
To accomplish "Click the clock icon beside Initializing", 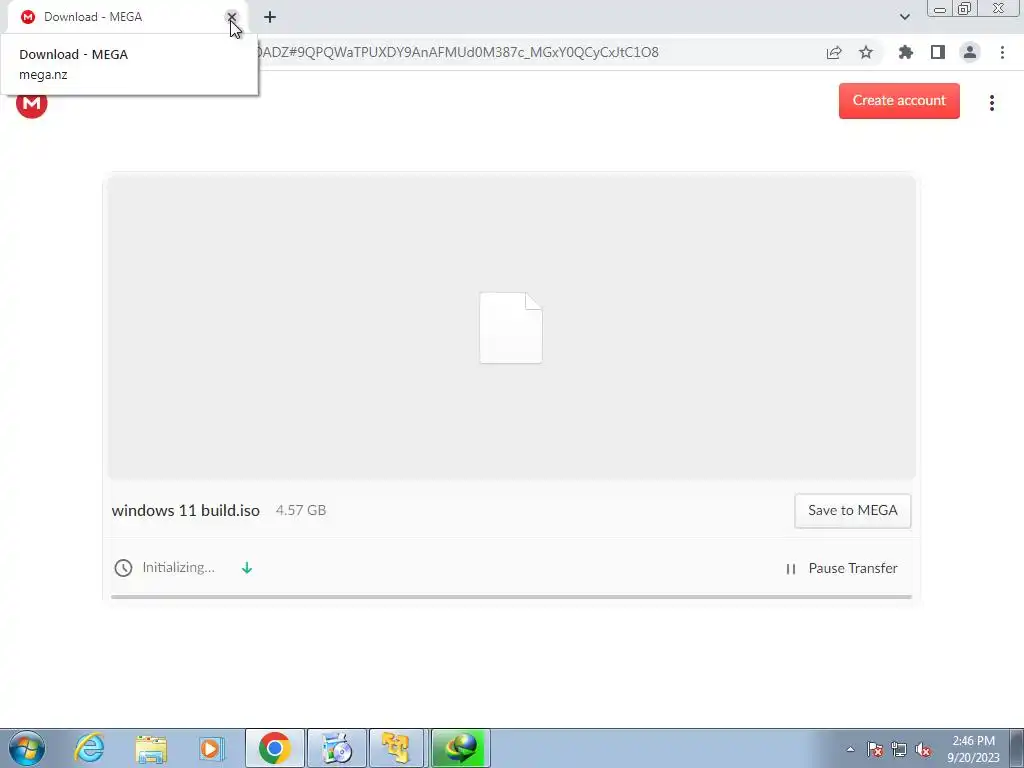I will [x=123, y=568].
